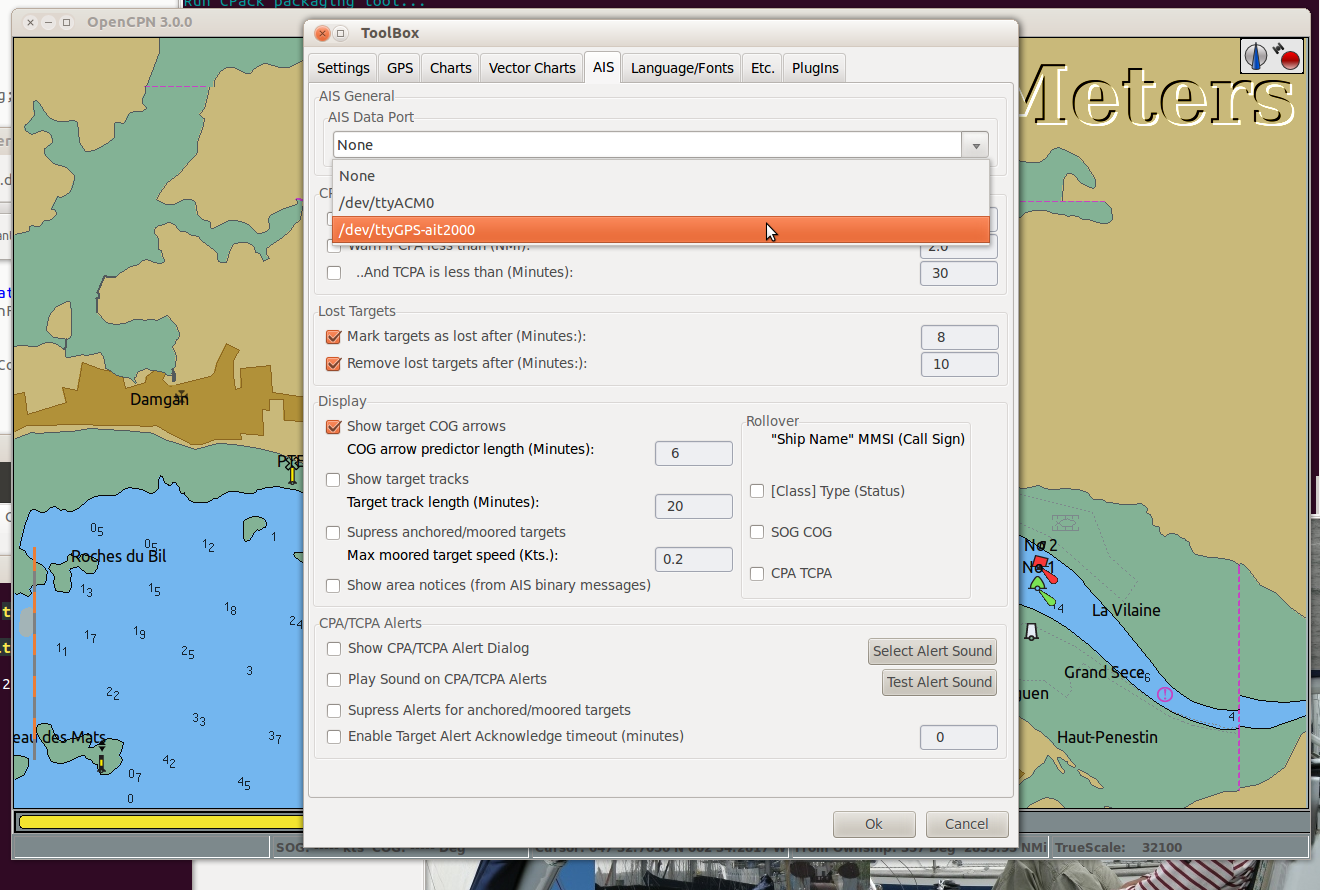Open the Settings tab
This screenshot has width=1320, height=890.
point(343,68)
